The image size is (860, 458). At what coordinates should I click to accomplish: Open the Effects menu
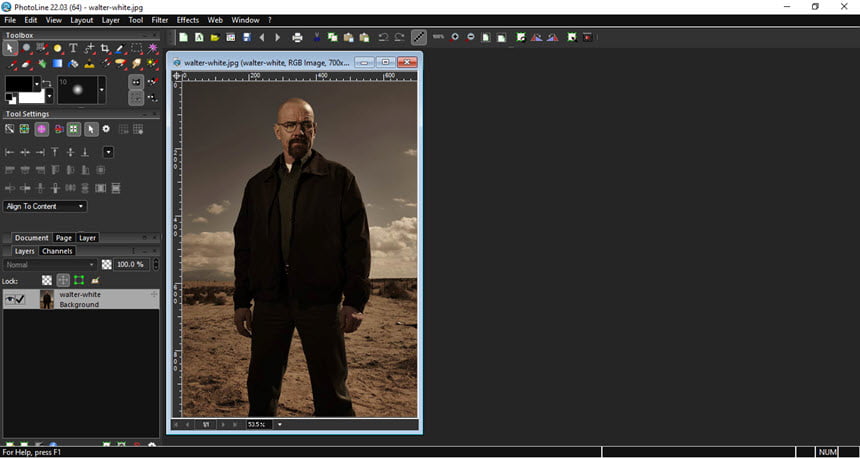pyautogui.click(x=188, y=20)
